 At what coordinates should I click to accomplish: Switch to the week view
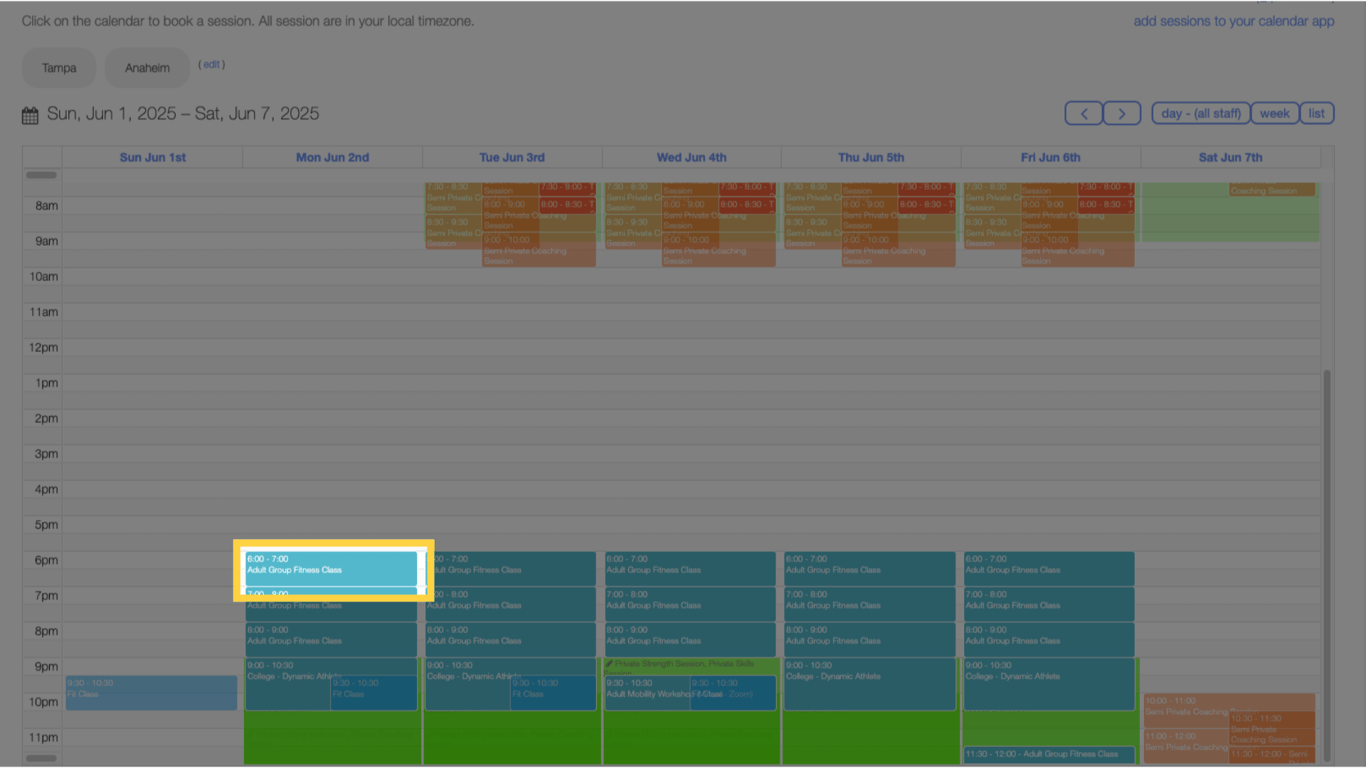(x=1274, y=113)
